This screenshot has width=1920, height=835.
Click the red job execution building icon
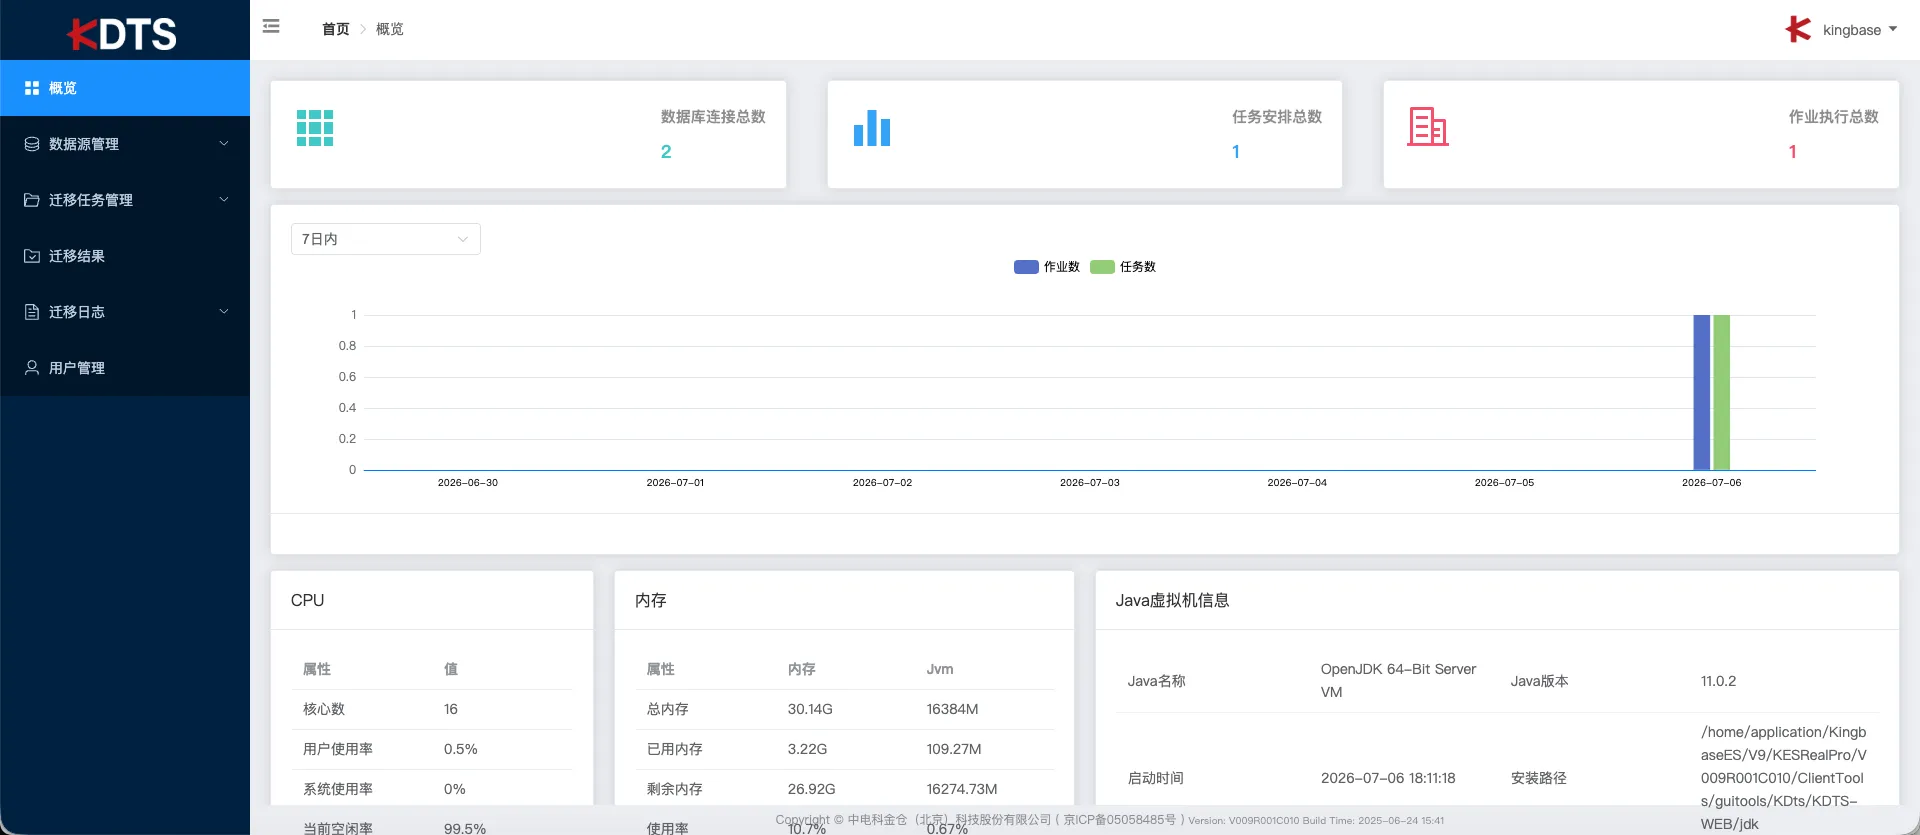1428,127
